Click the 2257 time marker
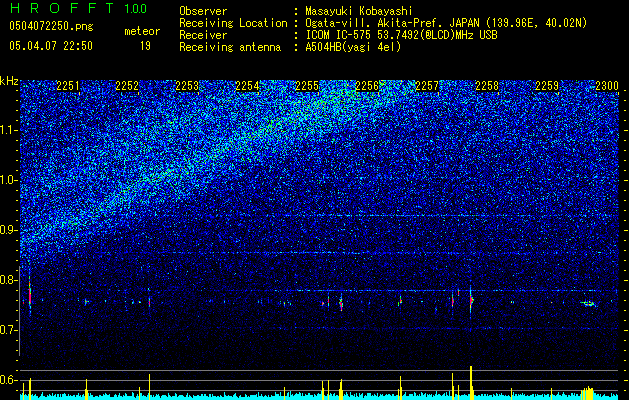The width and height of the screenshot is (629, 400). (x=427, y=86)
